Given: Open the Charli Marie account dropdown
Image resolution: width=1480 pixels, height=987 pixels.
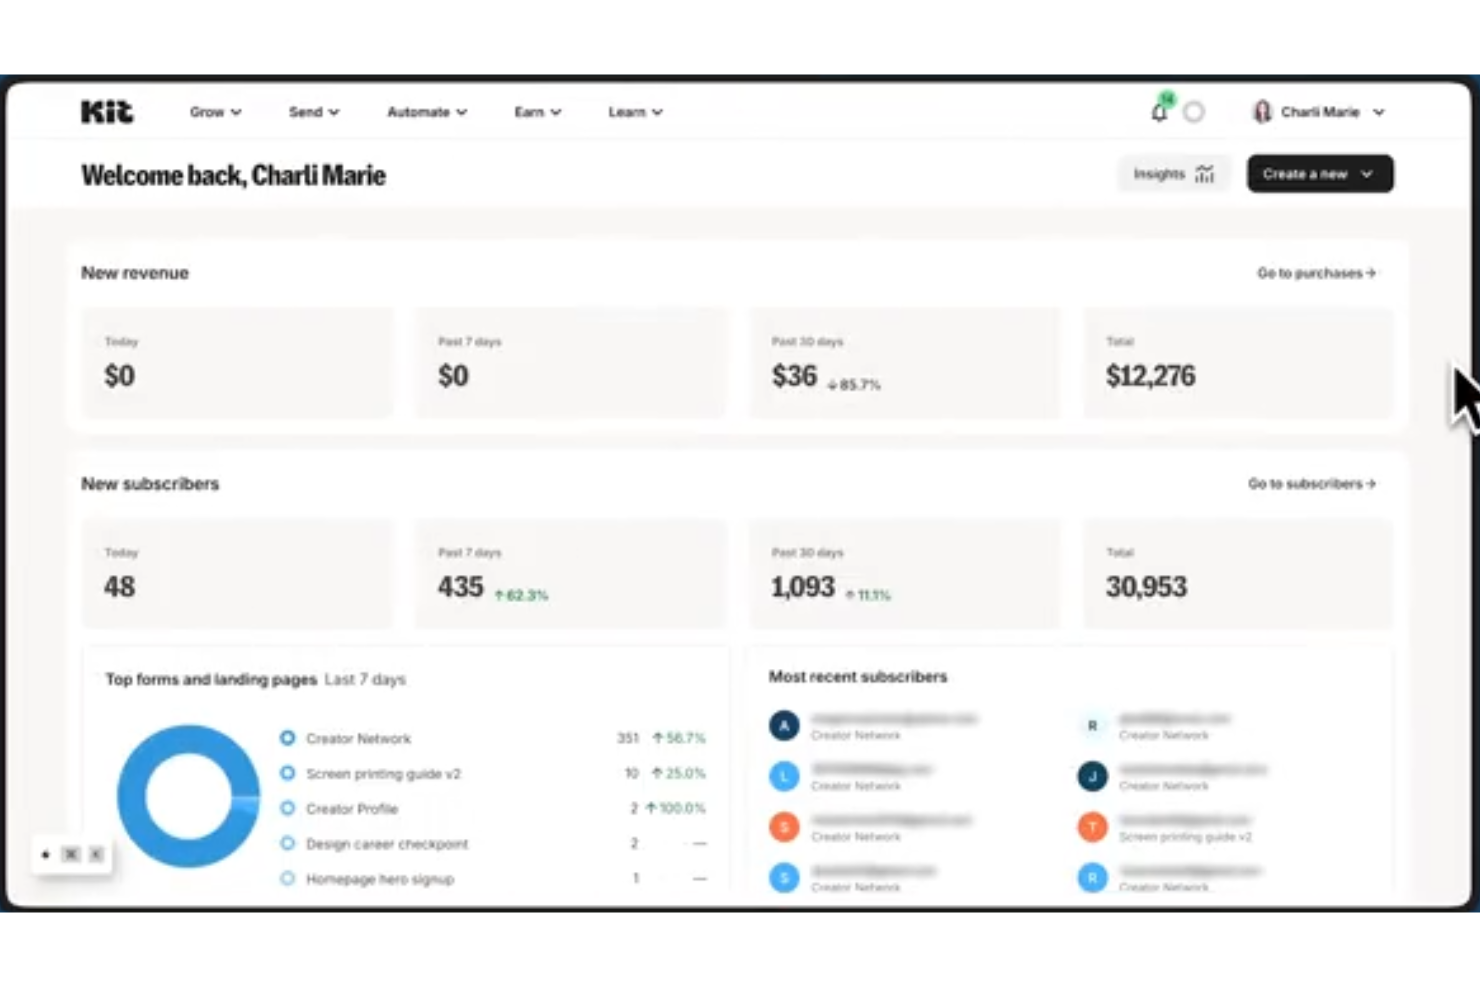Looking at the screenshot, I should [1318, 112].
